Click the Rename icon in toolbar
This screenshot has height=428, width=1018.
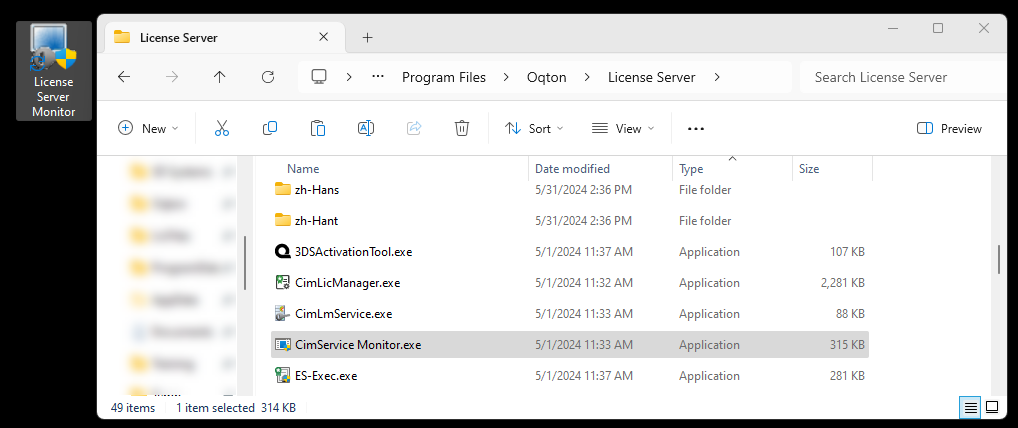tap(366, 128)
